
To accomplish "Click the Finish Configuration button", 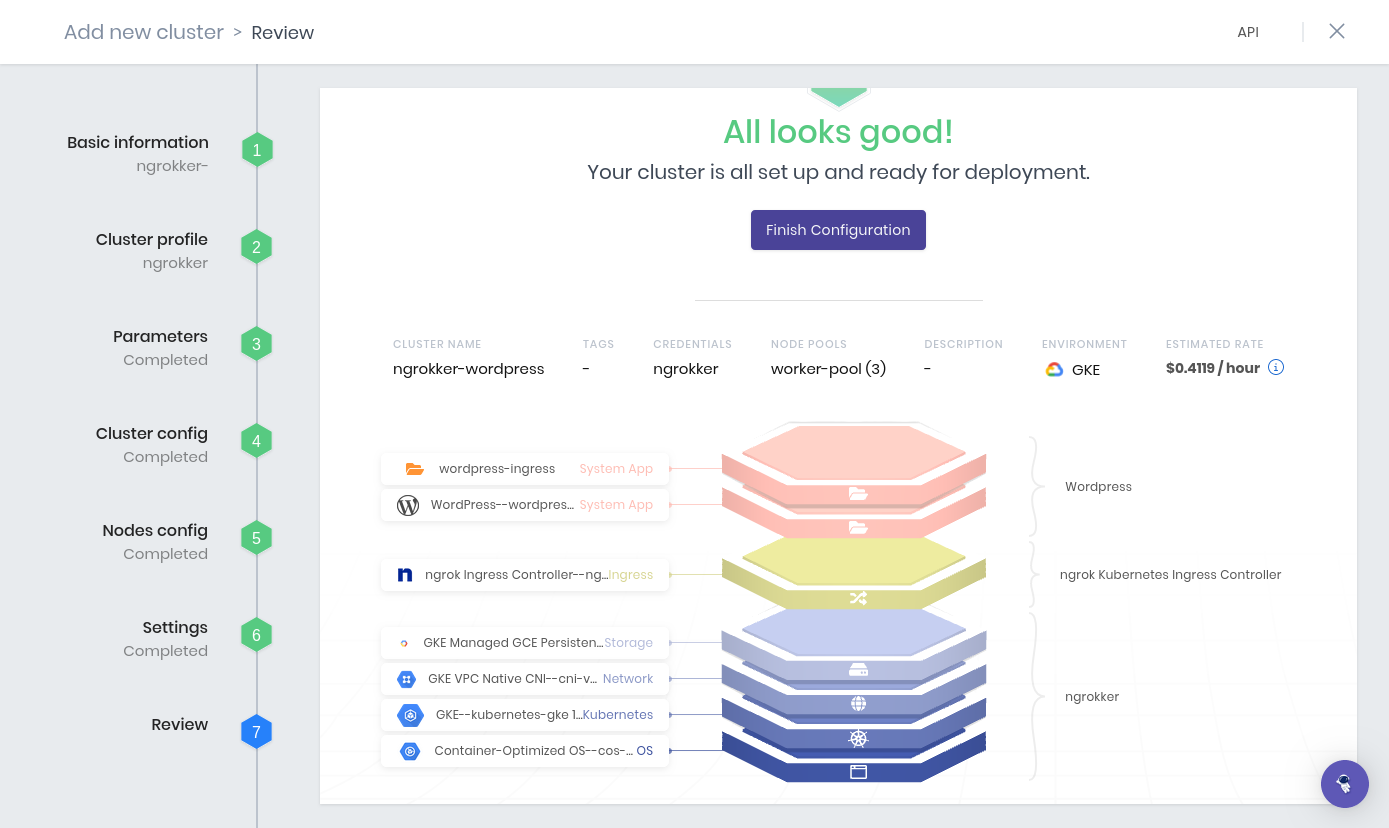I will coord(838,230).
